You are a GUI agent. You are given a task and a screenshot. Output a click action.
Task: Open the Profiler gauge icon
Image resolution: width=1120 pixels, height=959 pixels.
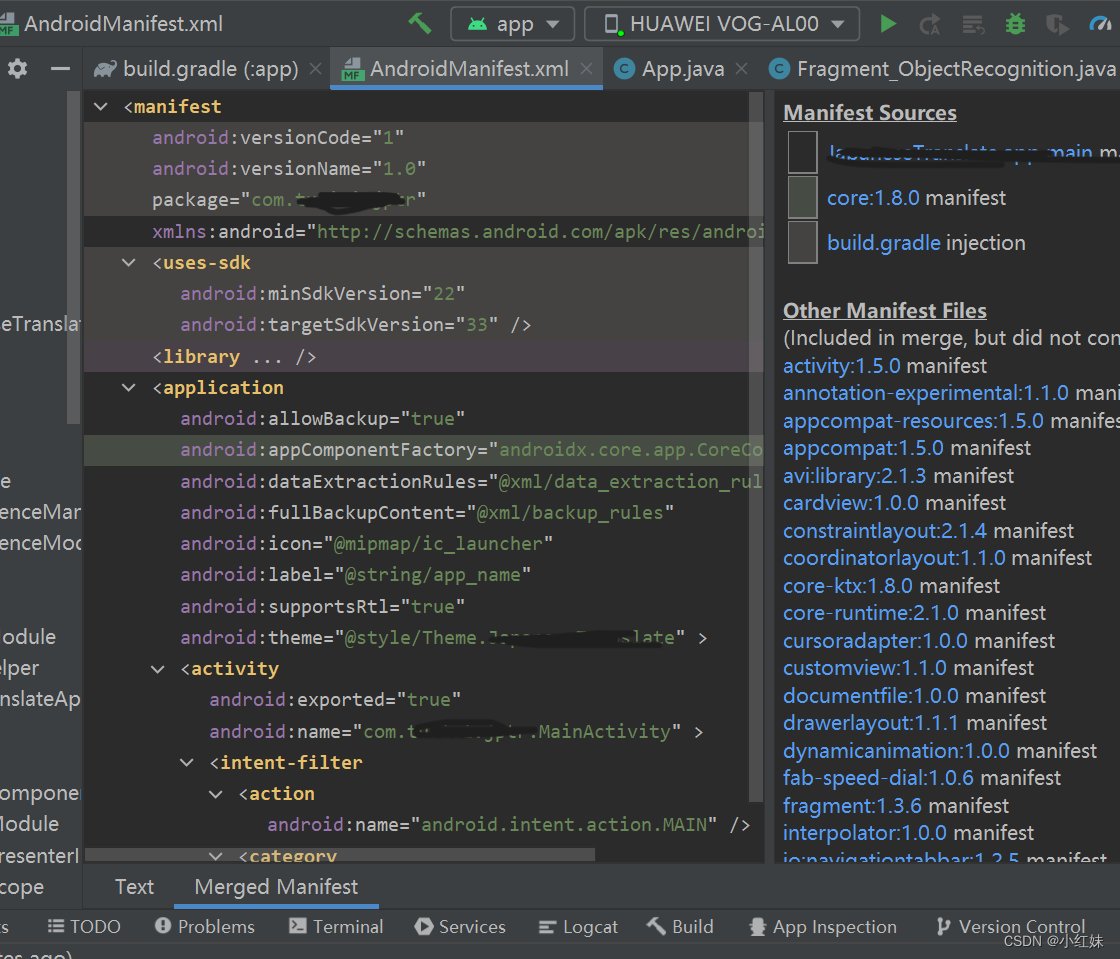[1100, 24]
